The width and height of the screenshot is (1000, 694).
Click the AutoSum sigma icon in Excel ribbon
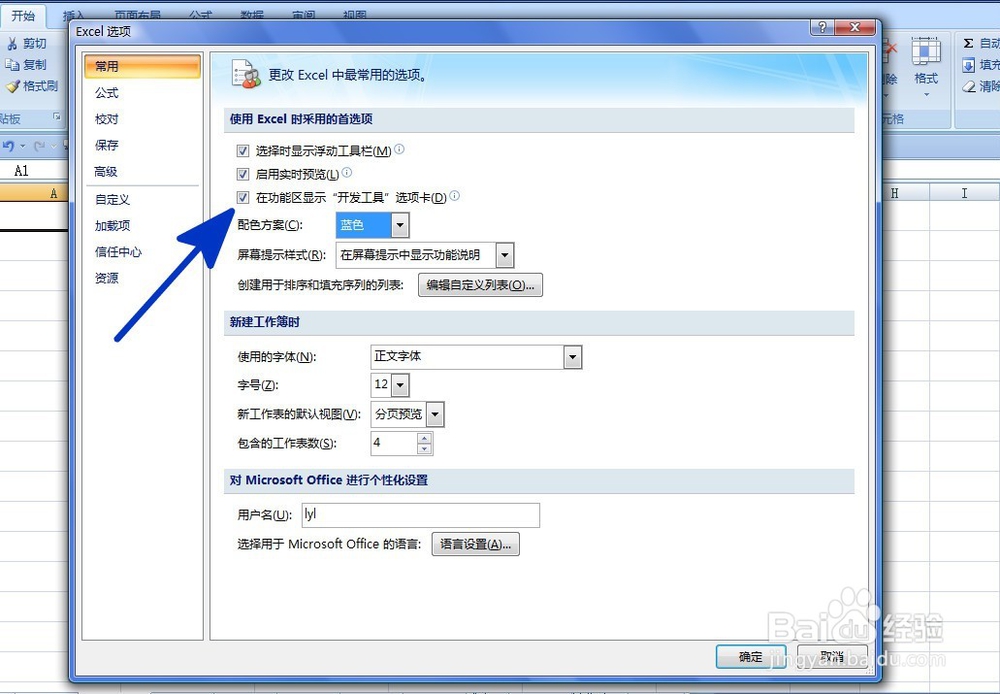[968, 43]
